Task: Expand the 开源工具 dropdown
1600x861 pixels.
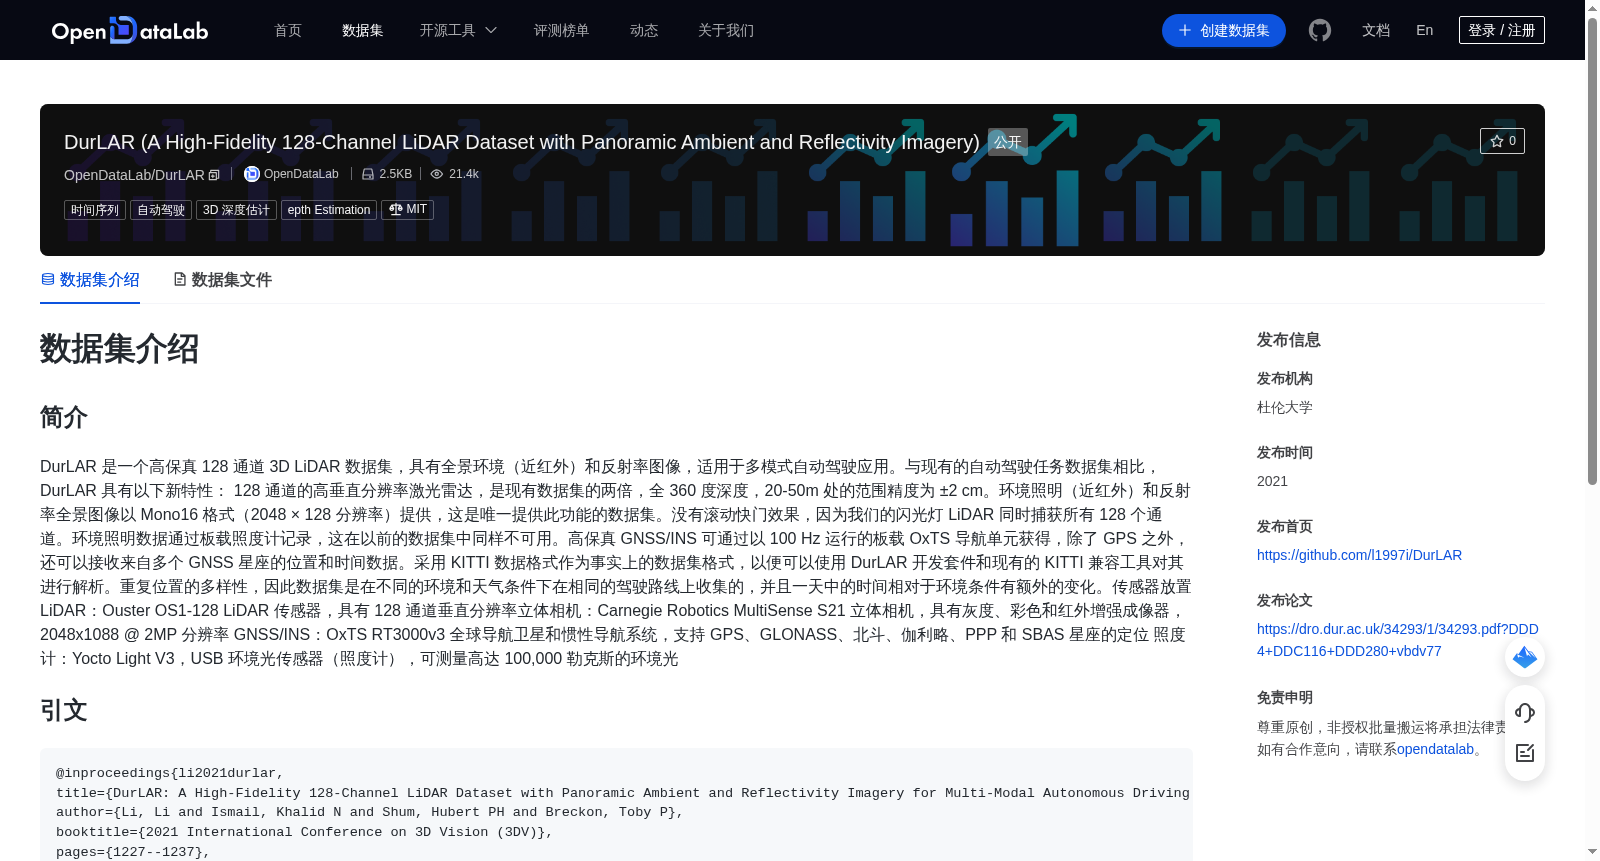Action: coord(458,30)
